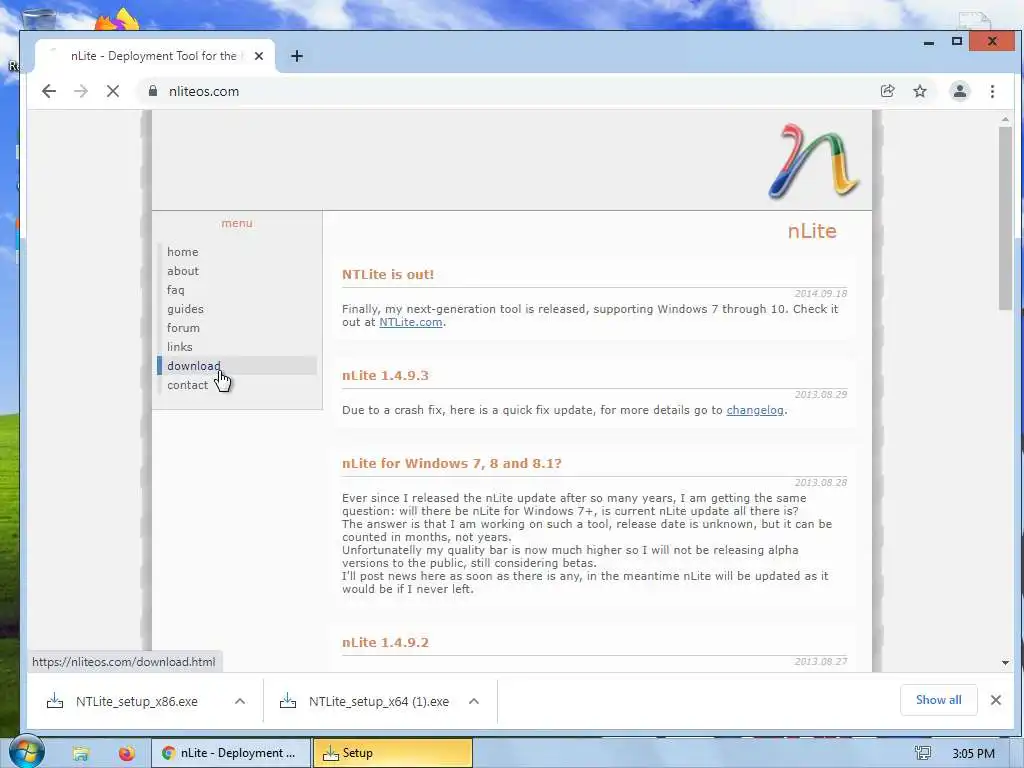
Task: Click the lock icon beside nliteos.com
Action: (153, 91)
